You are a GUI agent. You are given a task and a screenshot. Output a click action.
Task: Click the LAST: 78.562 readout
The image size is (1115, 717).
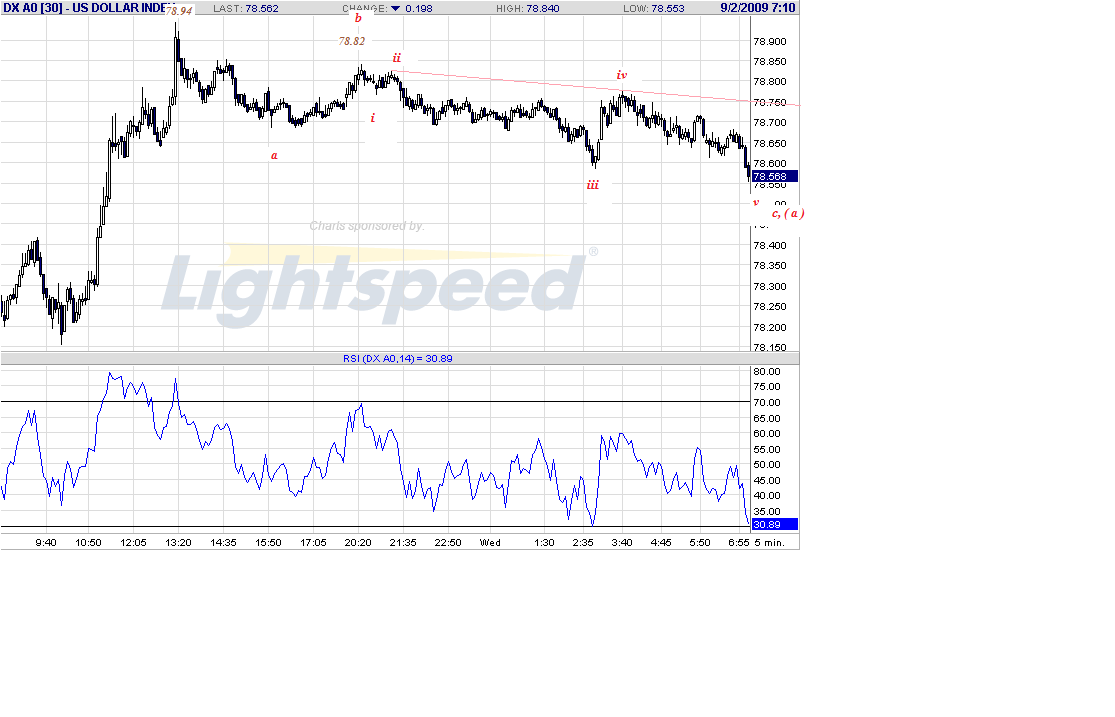pyautogui.click(x=246, y=9)
